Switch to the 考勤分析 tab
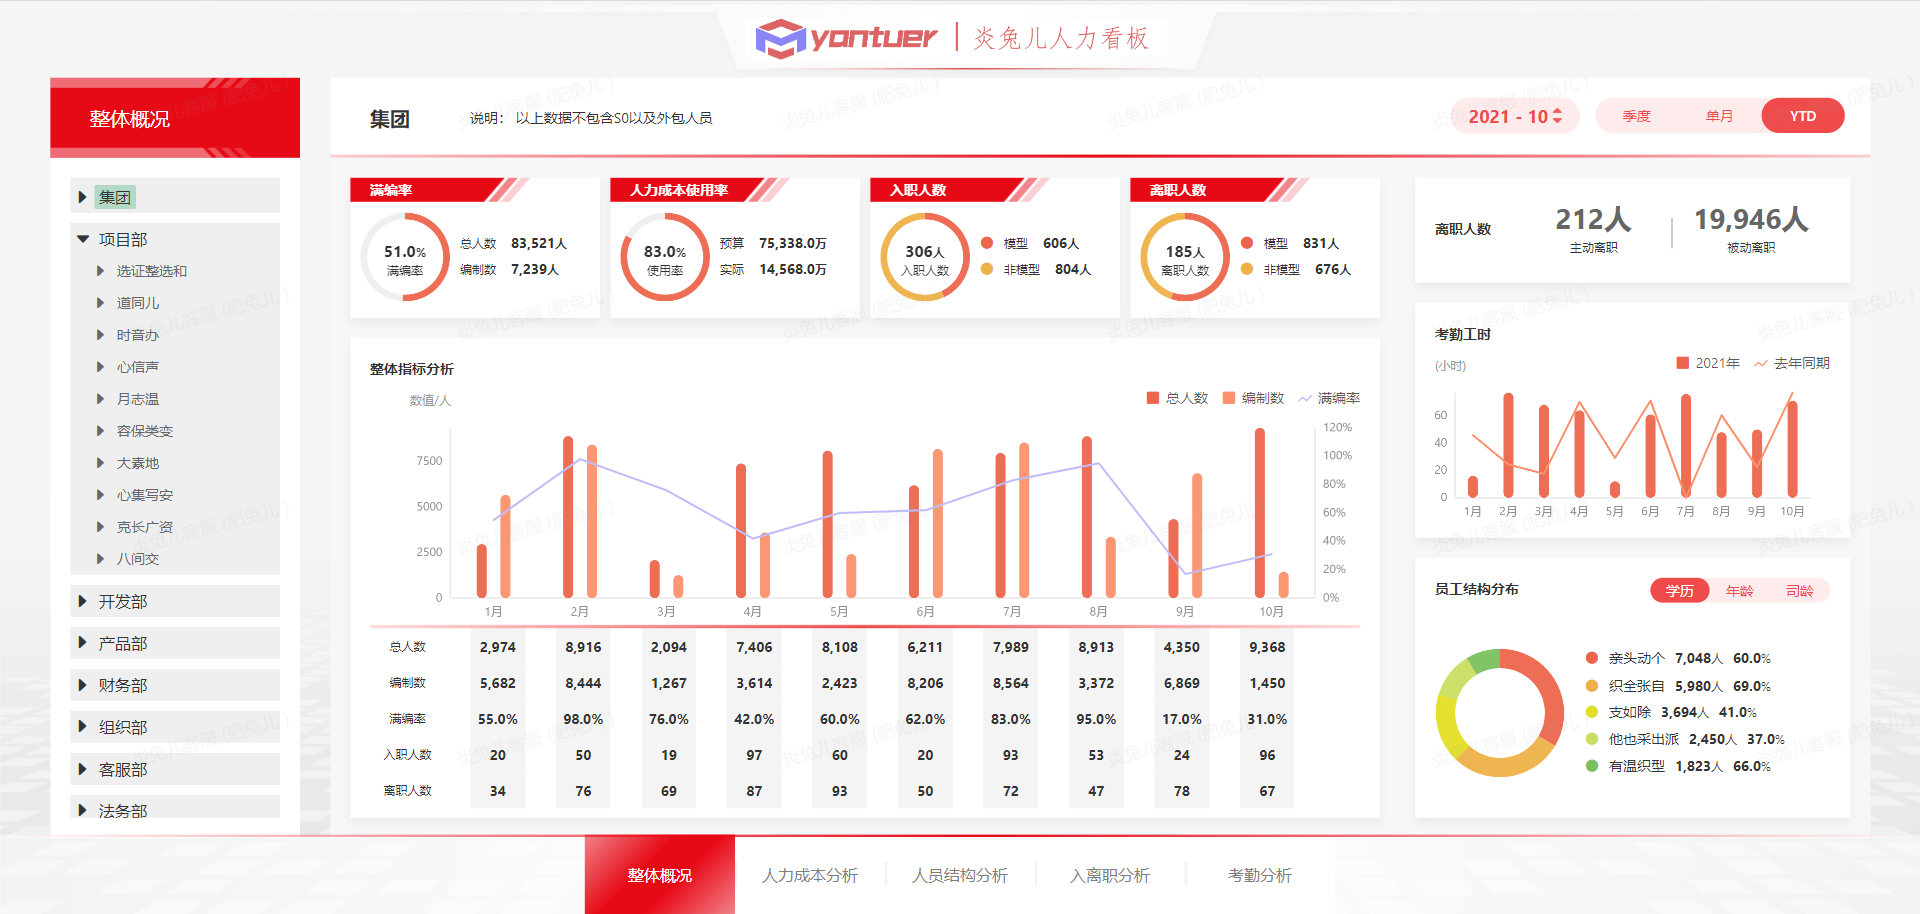 (1259, 875)
